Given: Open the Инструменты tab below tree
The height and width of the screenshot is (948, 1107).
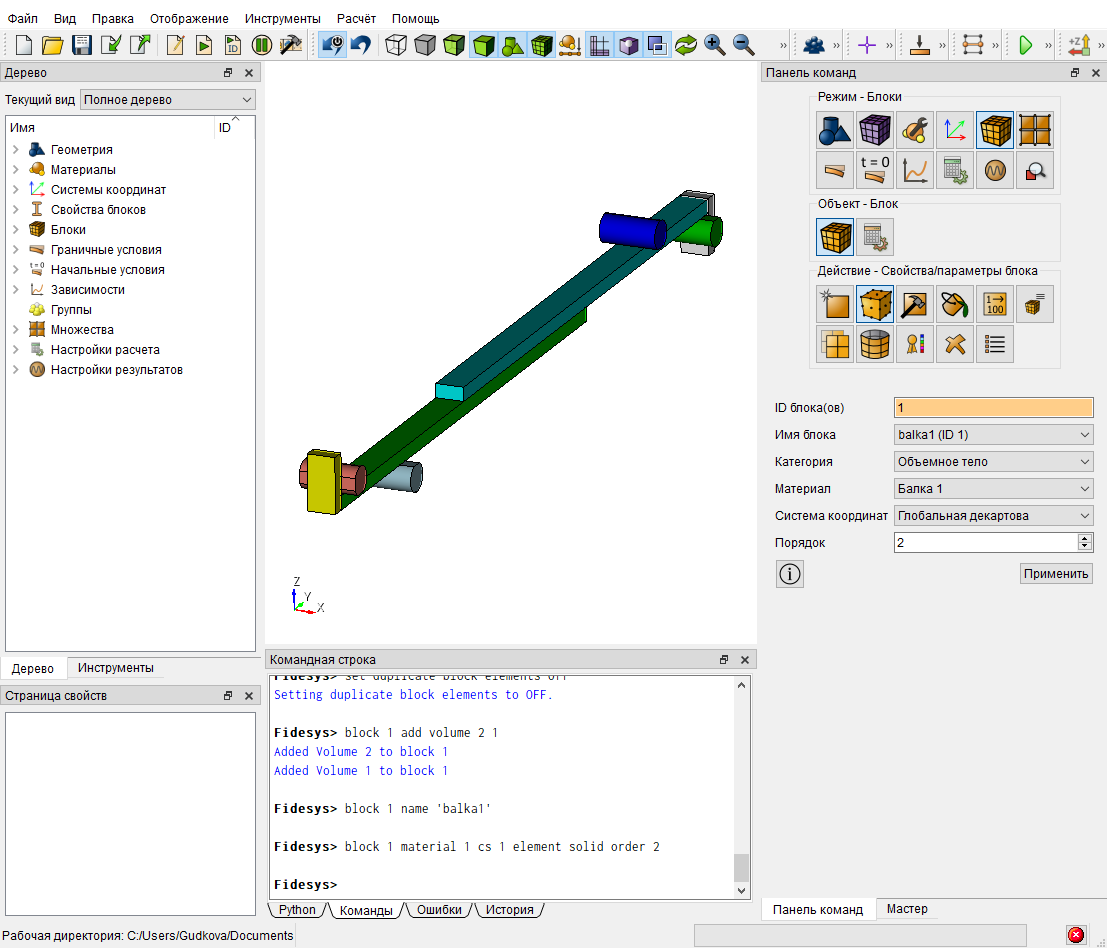Looking at the screenshot, I should (x=115, y=668).
